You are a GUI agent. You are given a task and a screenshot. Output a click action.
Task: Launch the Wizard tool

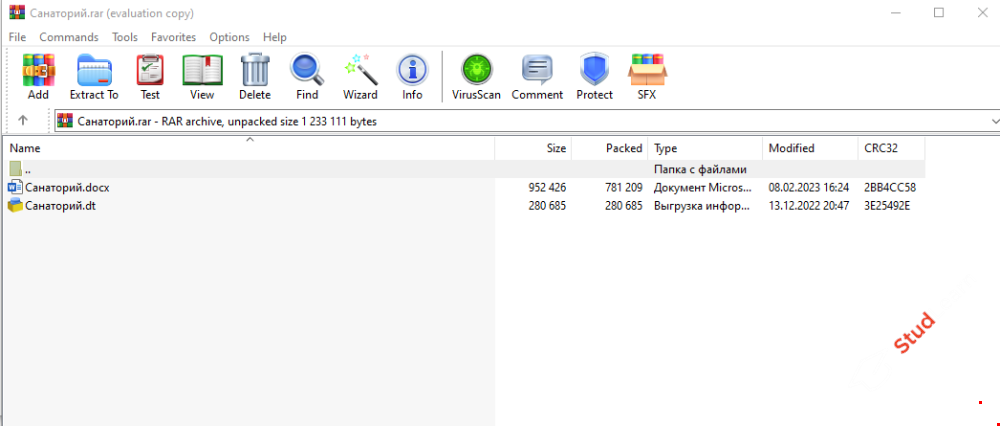tap(360, 77)
